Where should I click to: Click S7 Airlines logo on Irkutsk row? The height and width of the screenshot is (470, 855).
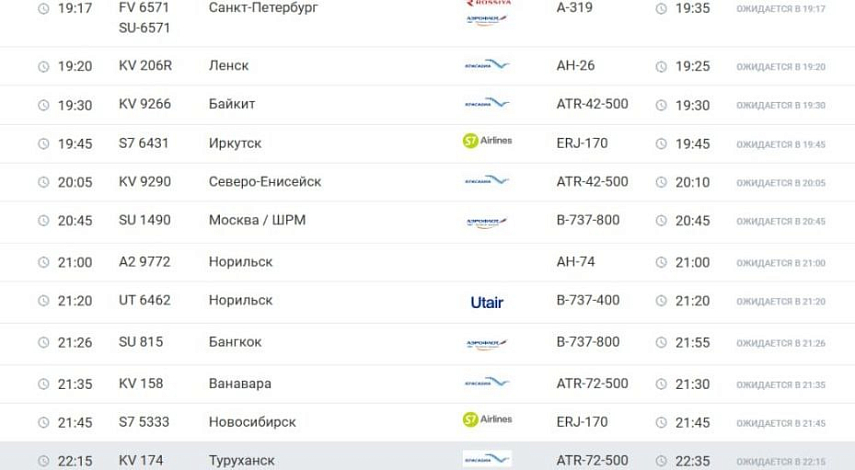pyautogui.click(x=487, y=141)
